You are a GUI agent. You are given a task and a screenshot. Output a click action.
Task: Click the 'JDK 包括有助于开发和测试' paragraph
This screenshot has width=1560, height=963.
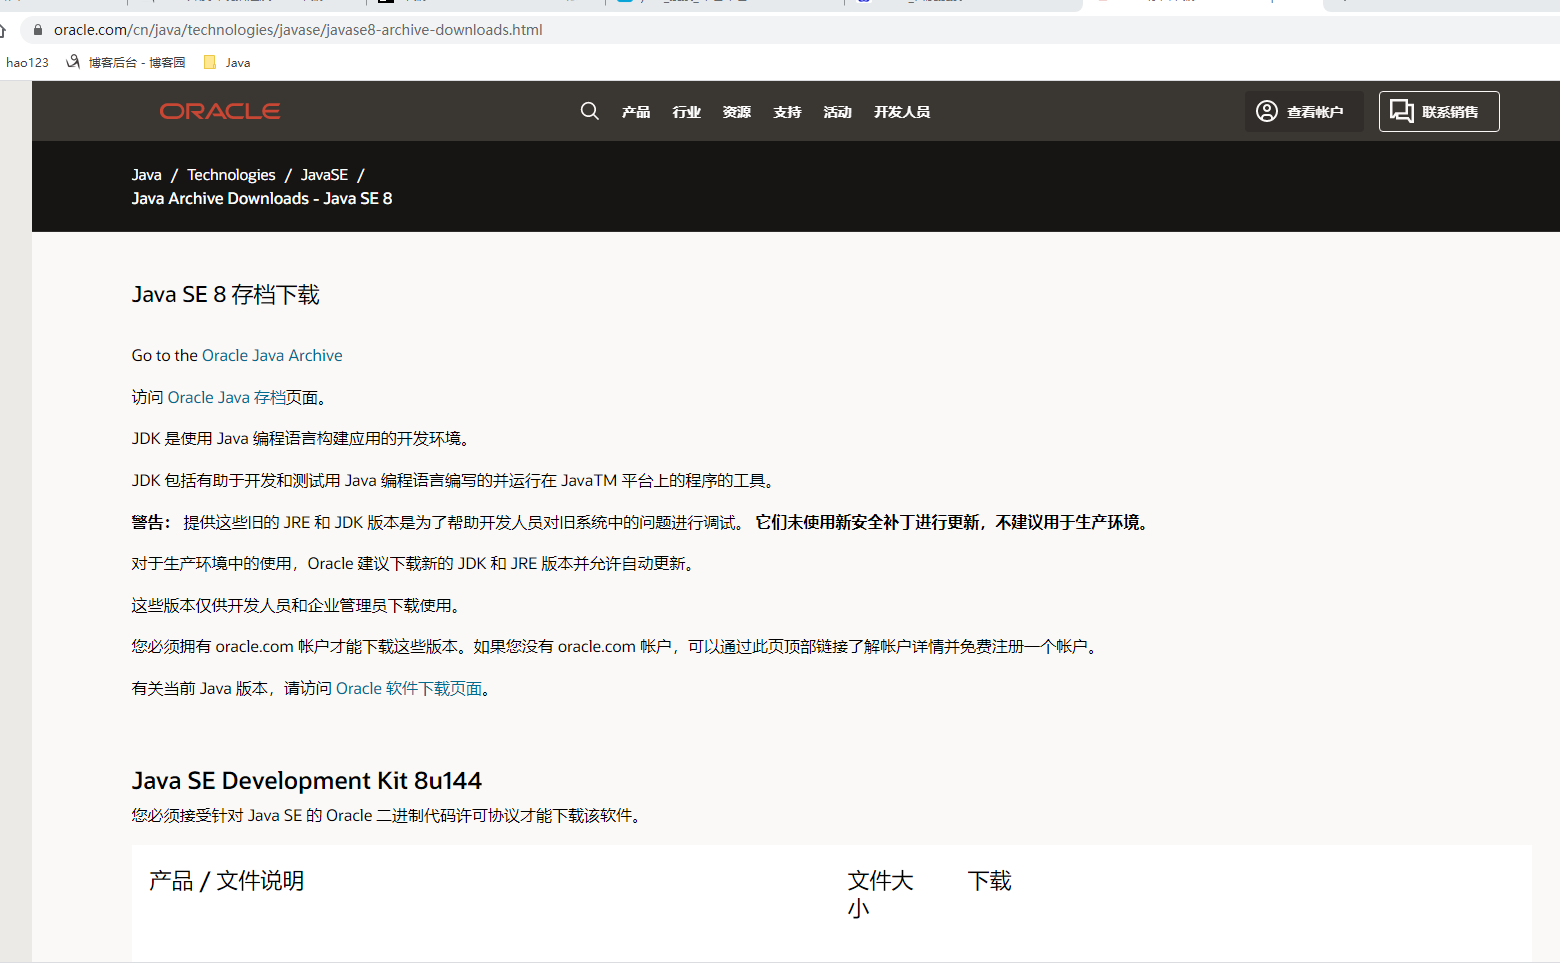coord(455,480)
